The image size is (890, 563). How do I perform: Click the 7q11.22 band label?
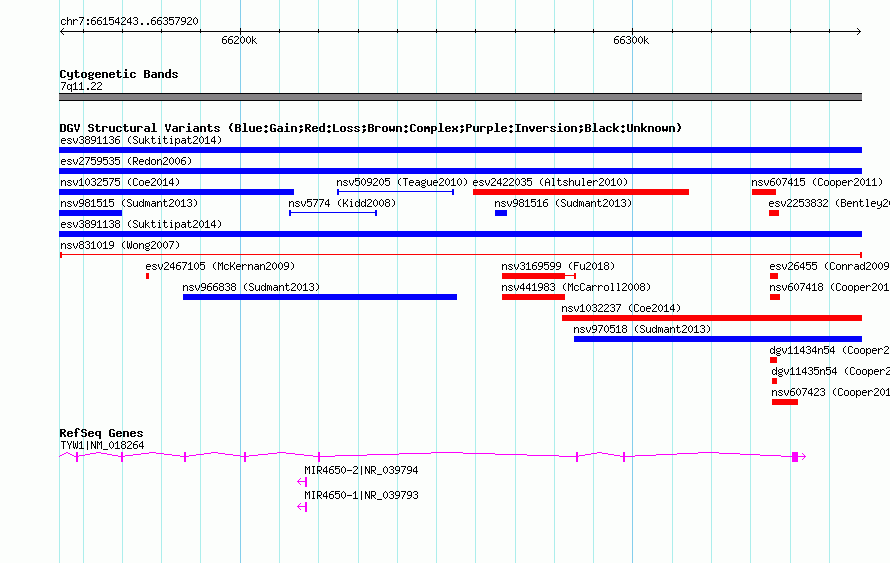(81, 86)
